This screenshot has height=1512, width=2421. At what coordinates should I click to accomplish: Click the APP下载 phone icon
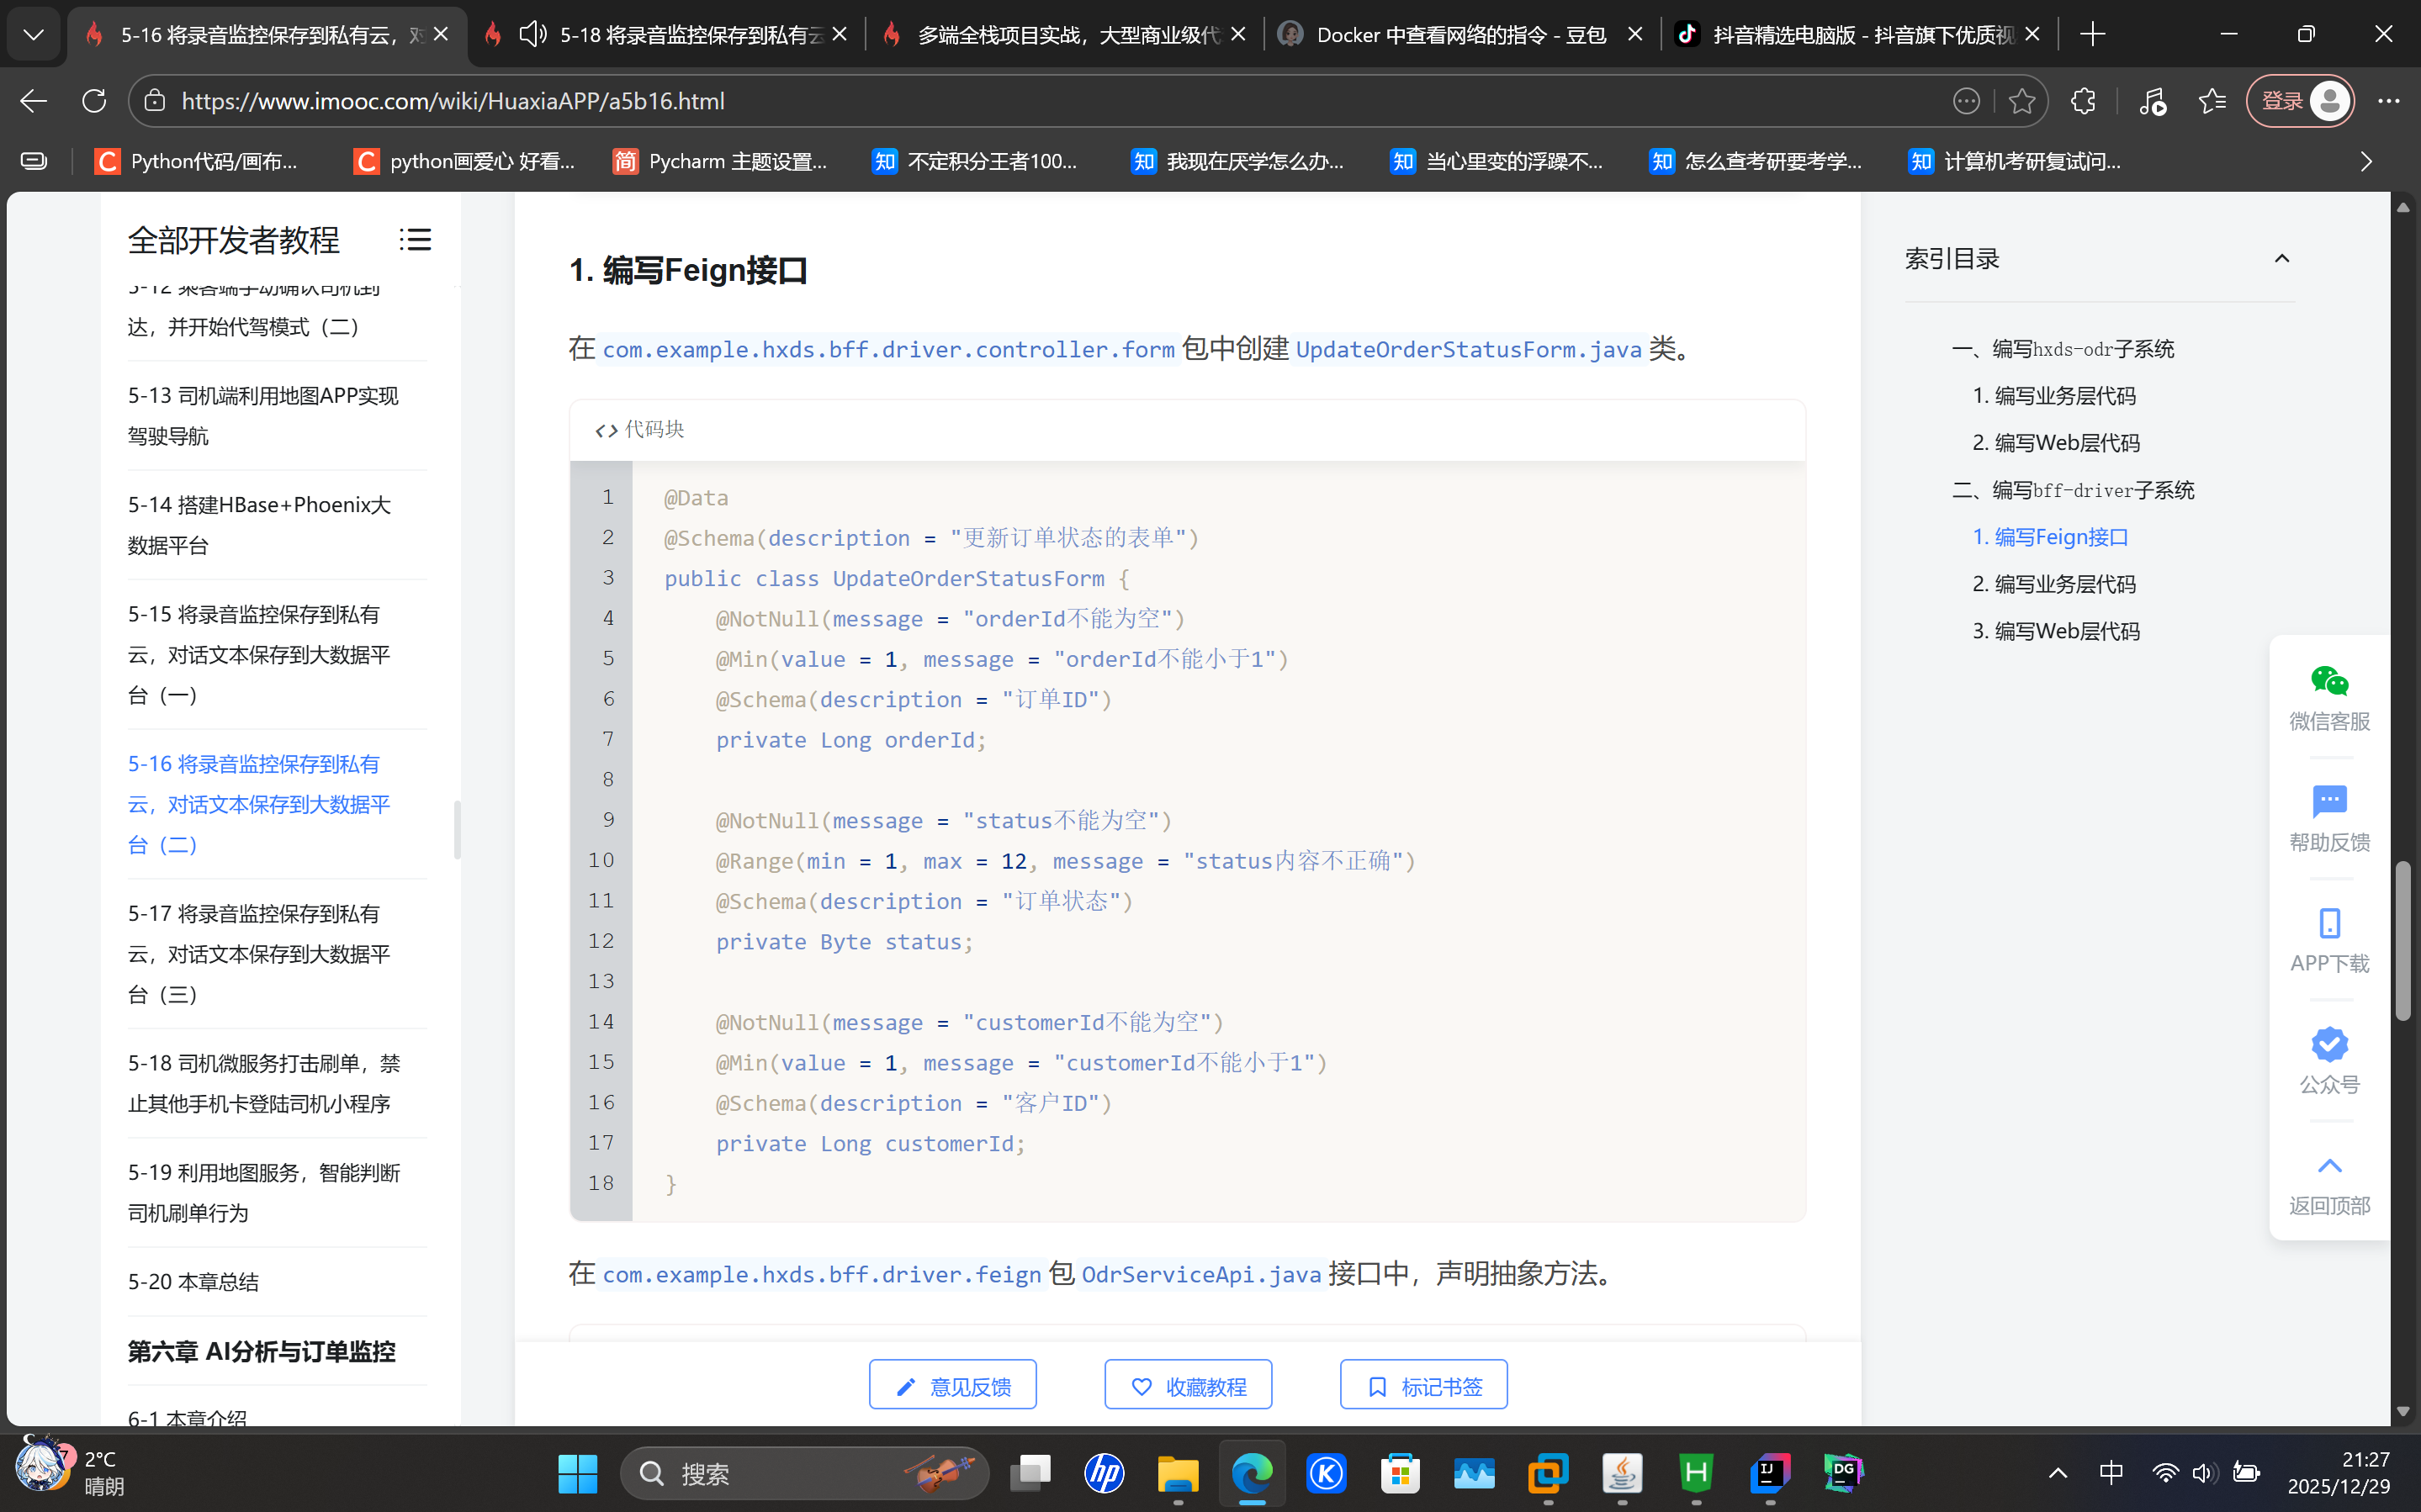[x=2329, y=923]
